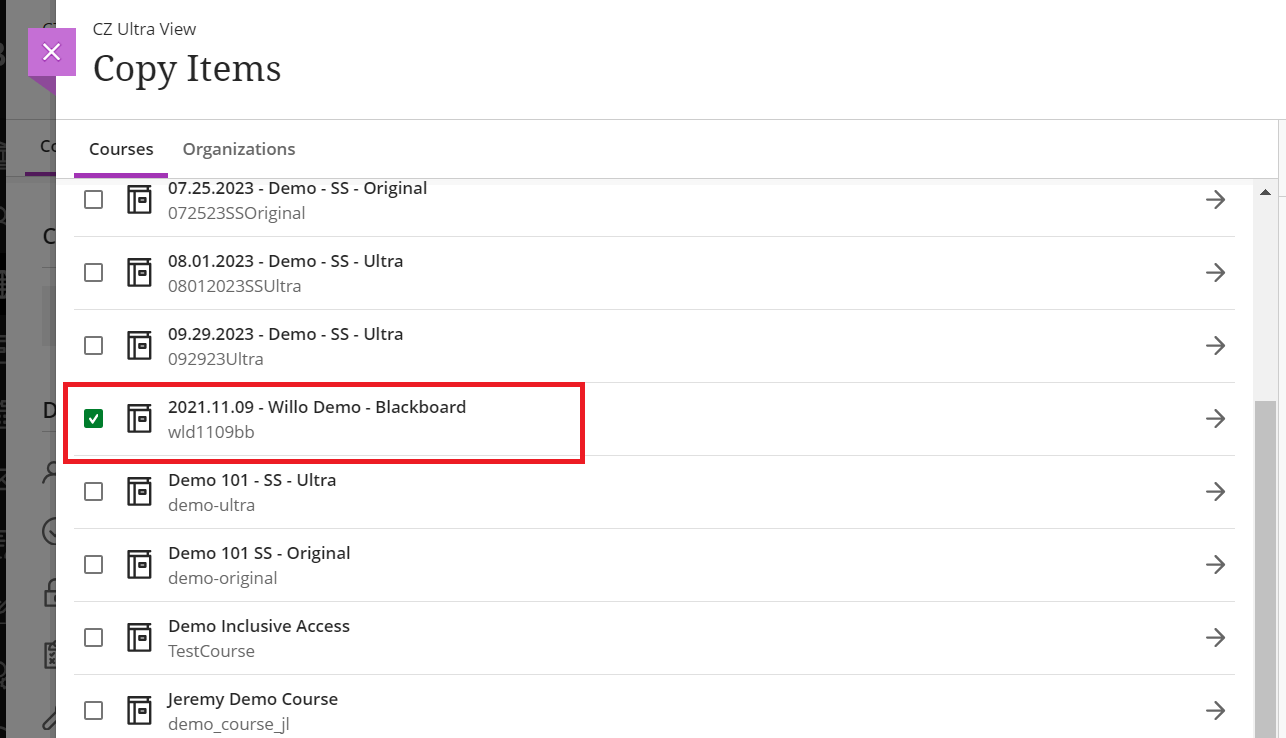The image size is (1286, 738).
Task: Click the course icon for 07.25.2023 Demo SS Original
Action: [x=139, y=200]
